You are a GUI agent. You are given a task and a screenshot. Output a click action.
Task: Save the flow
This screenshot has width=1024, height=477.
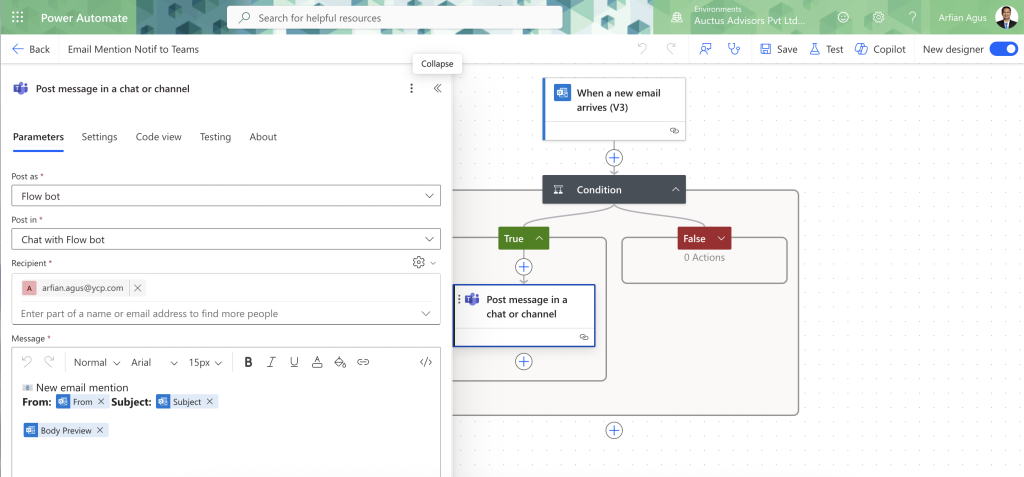click(778, 49)
